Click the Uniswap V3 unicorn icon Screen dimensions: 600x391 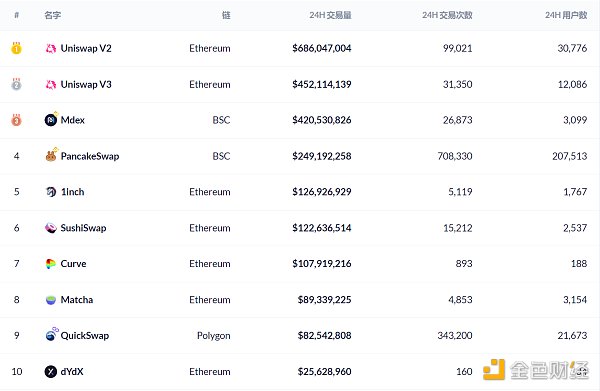click(51, 84)
